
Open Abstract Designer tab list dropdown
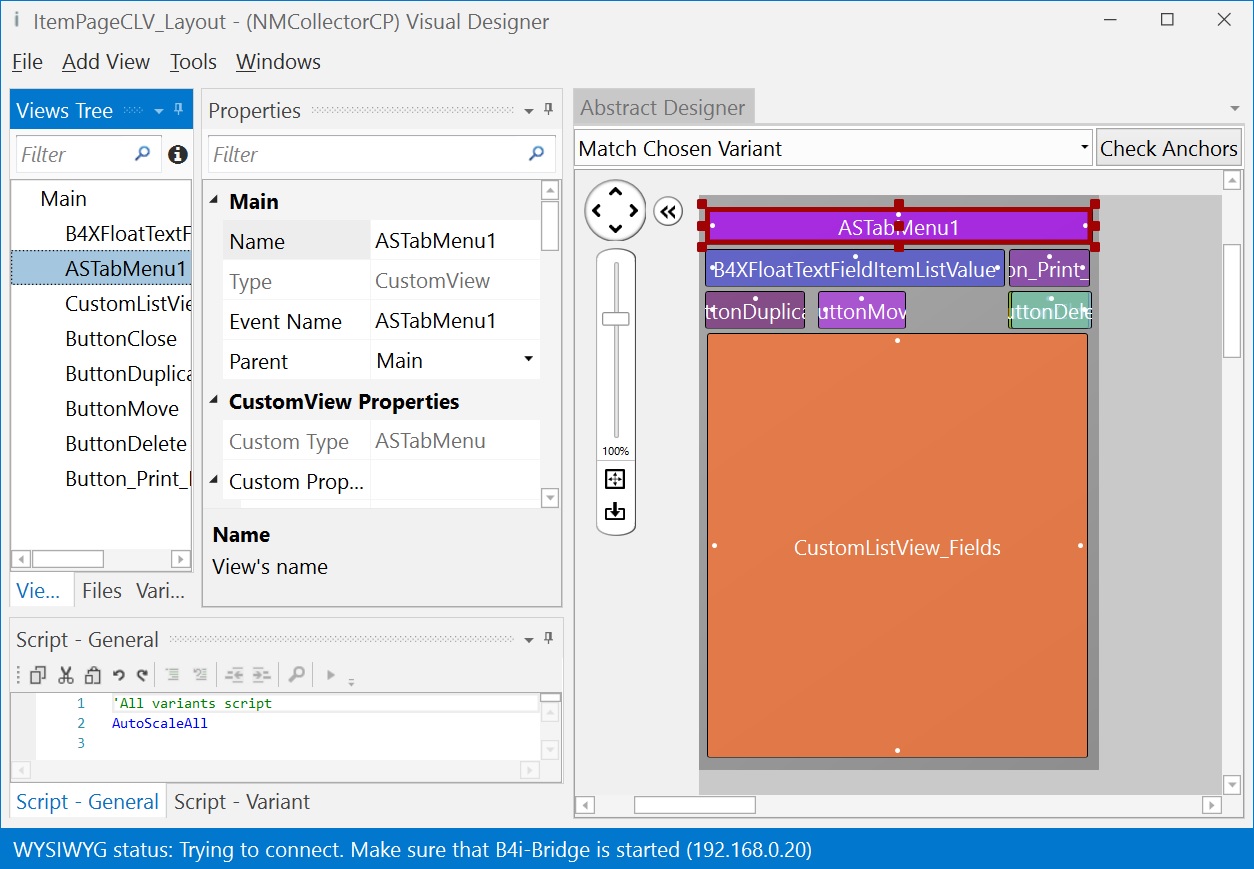(x=1234, y=108)
